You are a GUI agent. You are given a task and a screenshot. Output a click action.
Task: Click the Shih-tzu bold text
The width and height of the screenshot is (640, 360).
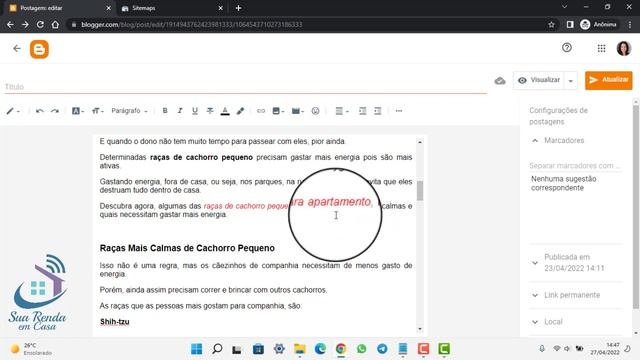pyautogui.click(x=115, y=322)
